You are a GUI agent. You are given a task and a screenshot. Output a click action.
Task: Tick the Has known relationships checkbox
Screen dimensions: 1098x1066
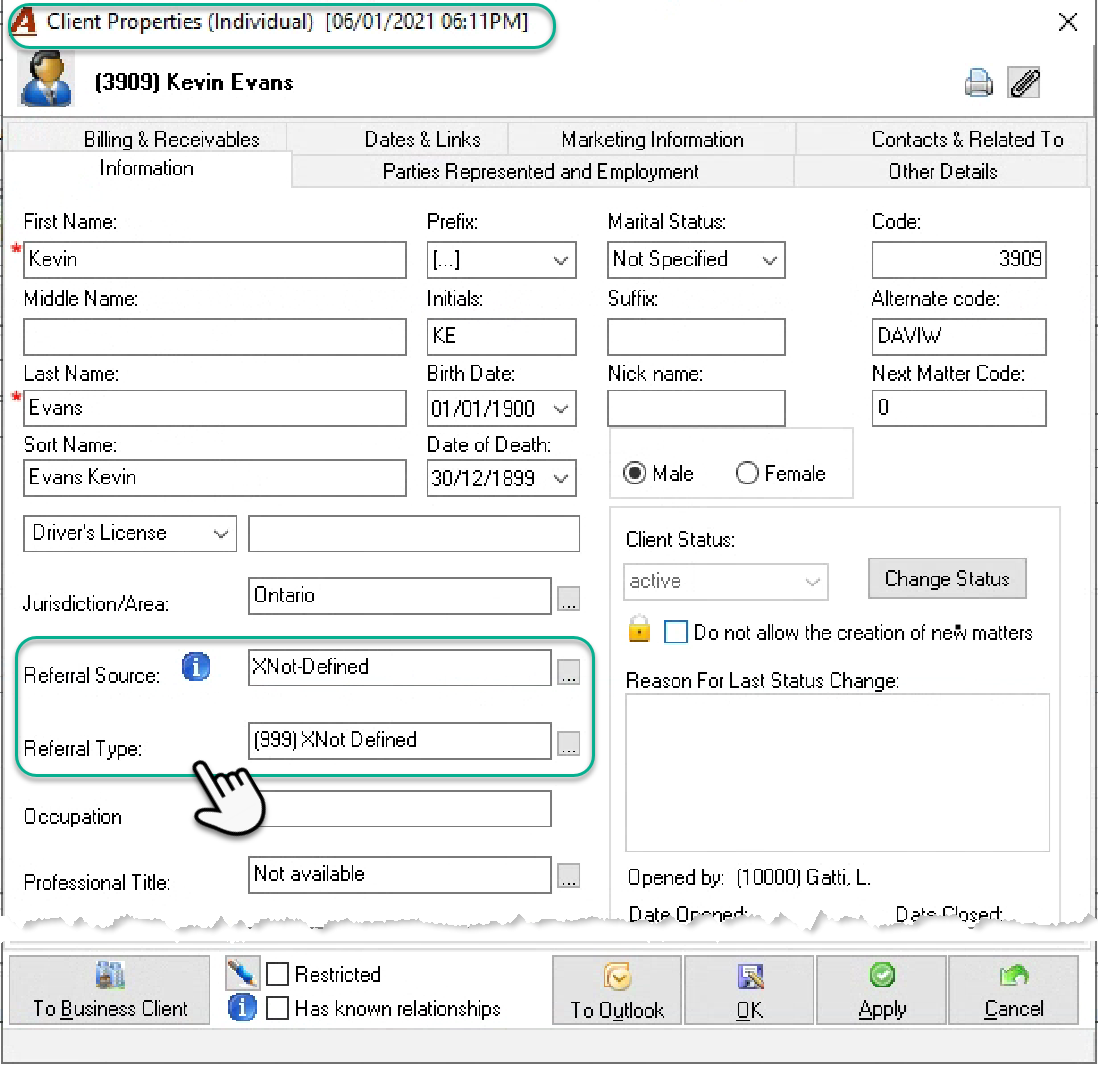(277, 1008)
